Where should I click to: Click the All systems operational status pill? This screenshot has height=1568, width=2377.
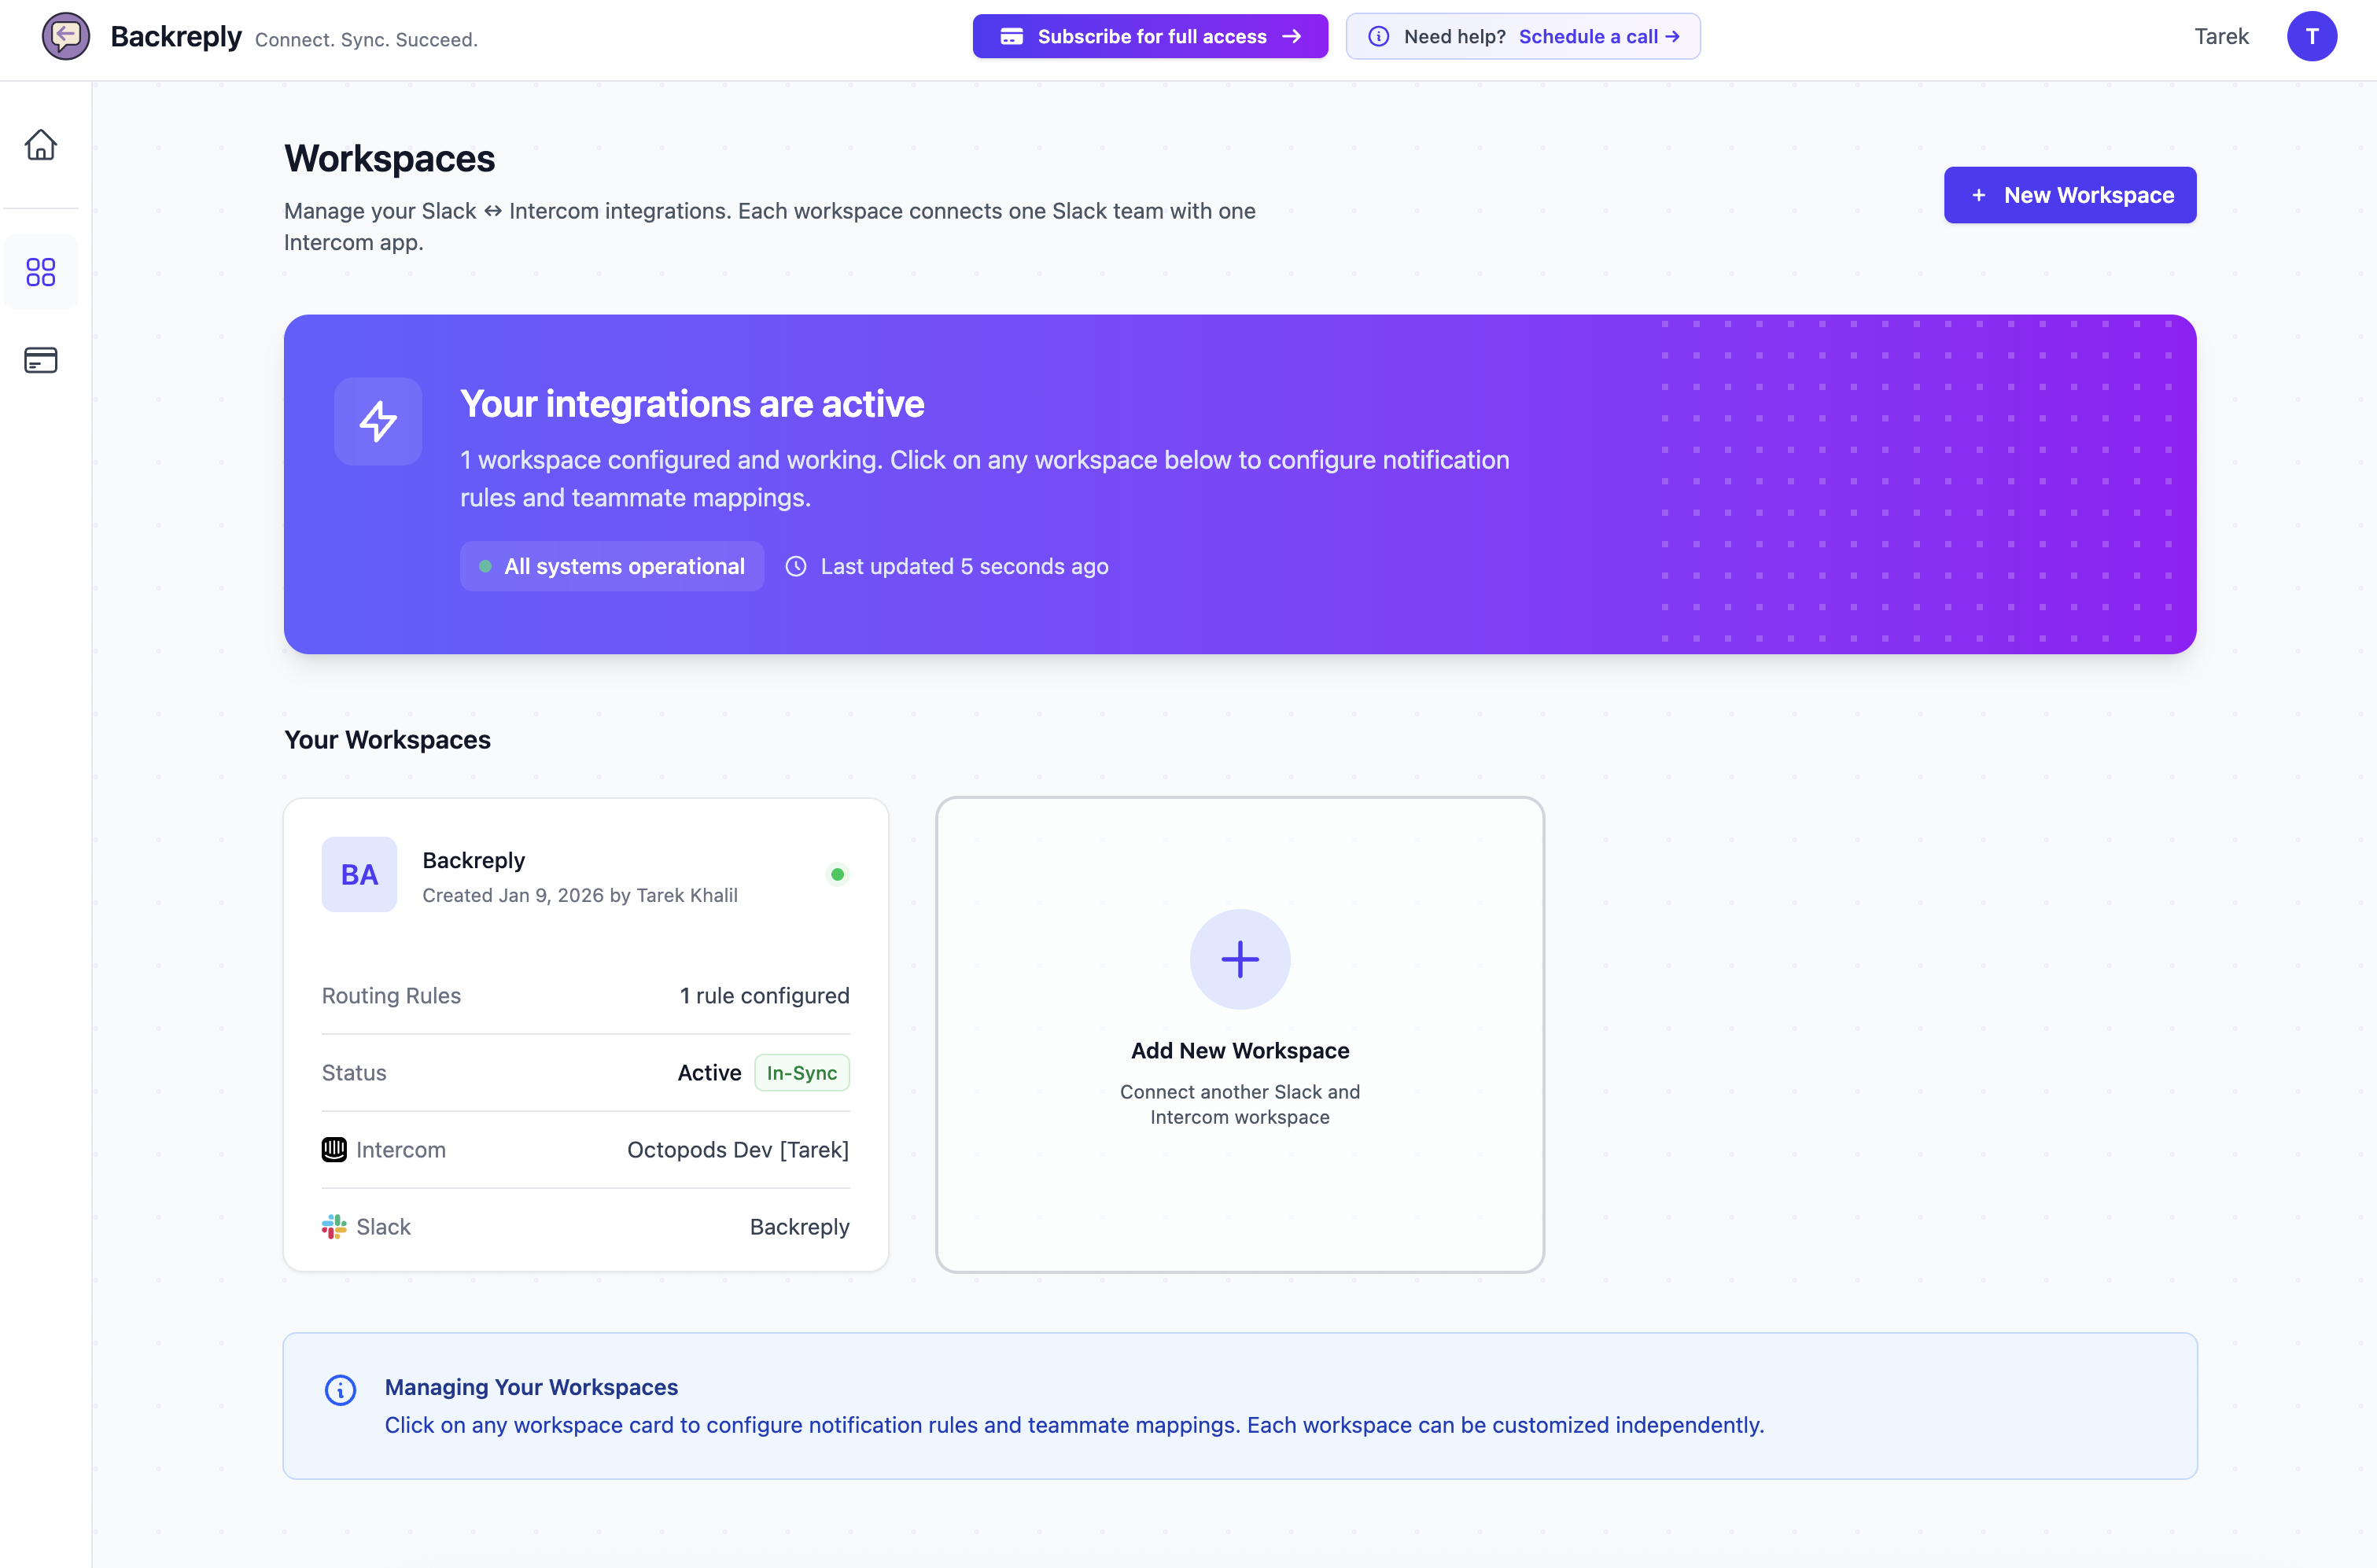point(611,566)
